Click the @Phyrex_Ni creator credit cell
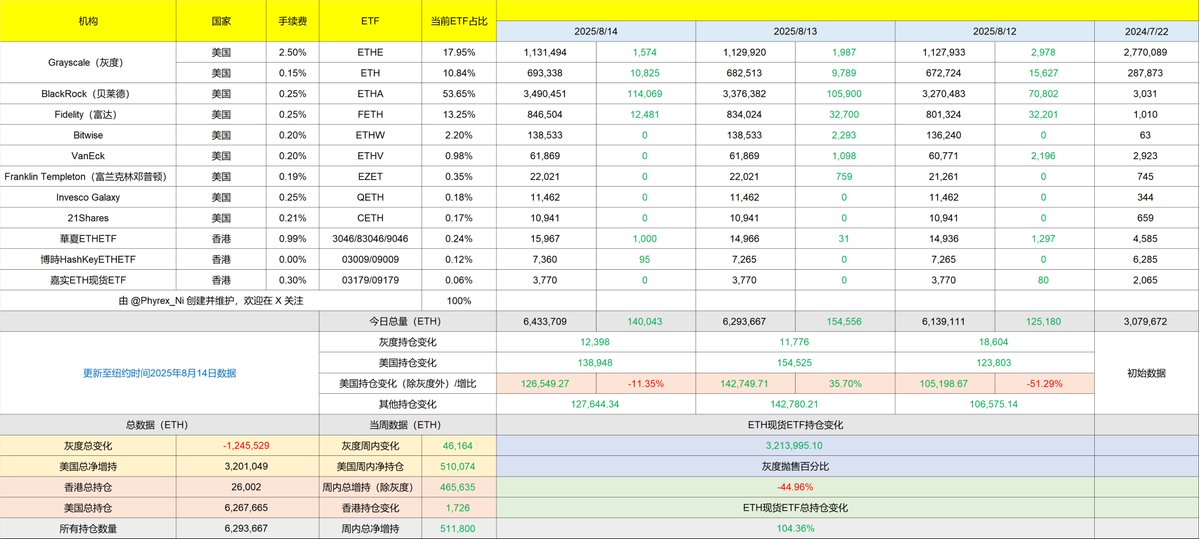The image size is (1199, 539). click(x=211, y=300)
